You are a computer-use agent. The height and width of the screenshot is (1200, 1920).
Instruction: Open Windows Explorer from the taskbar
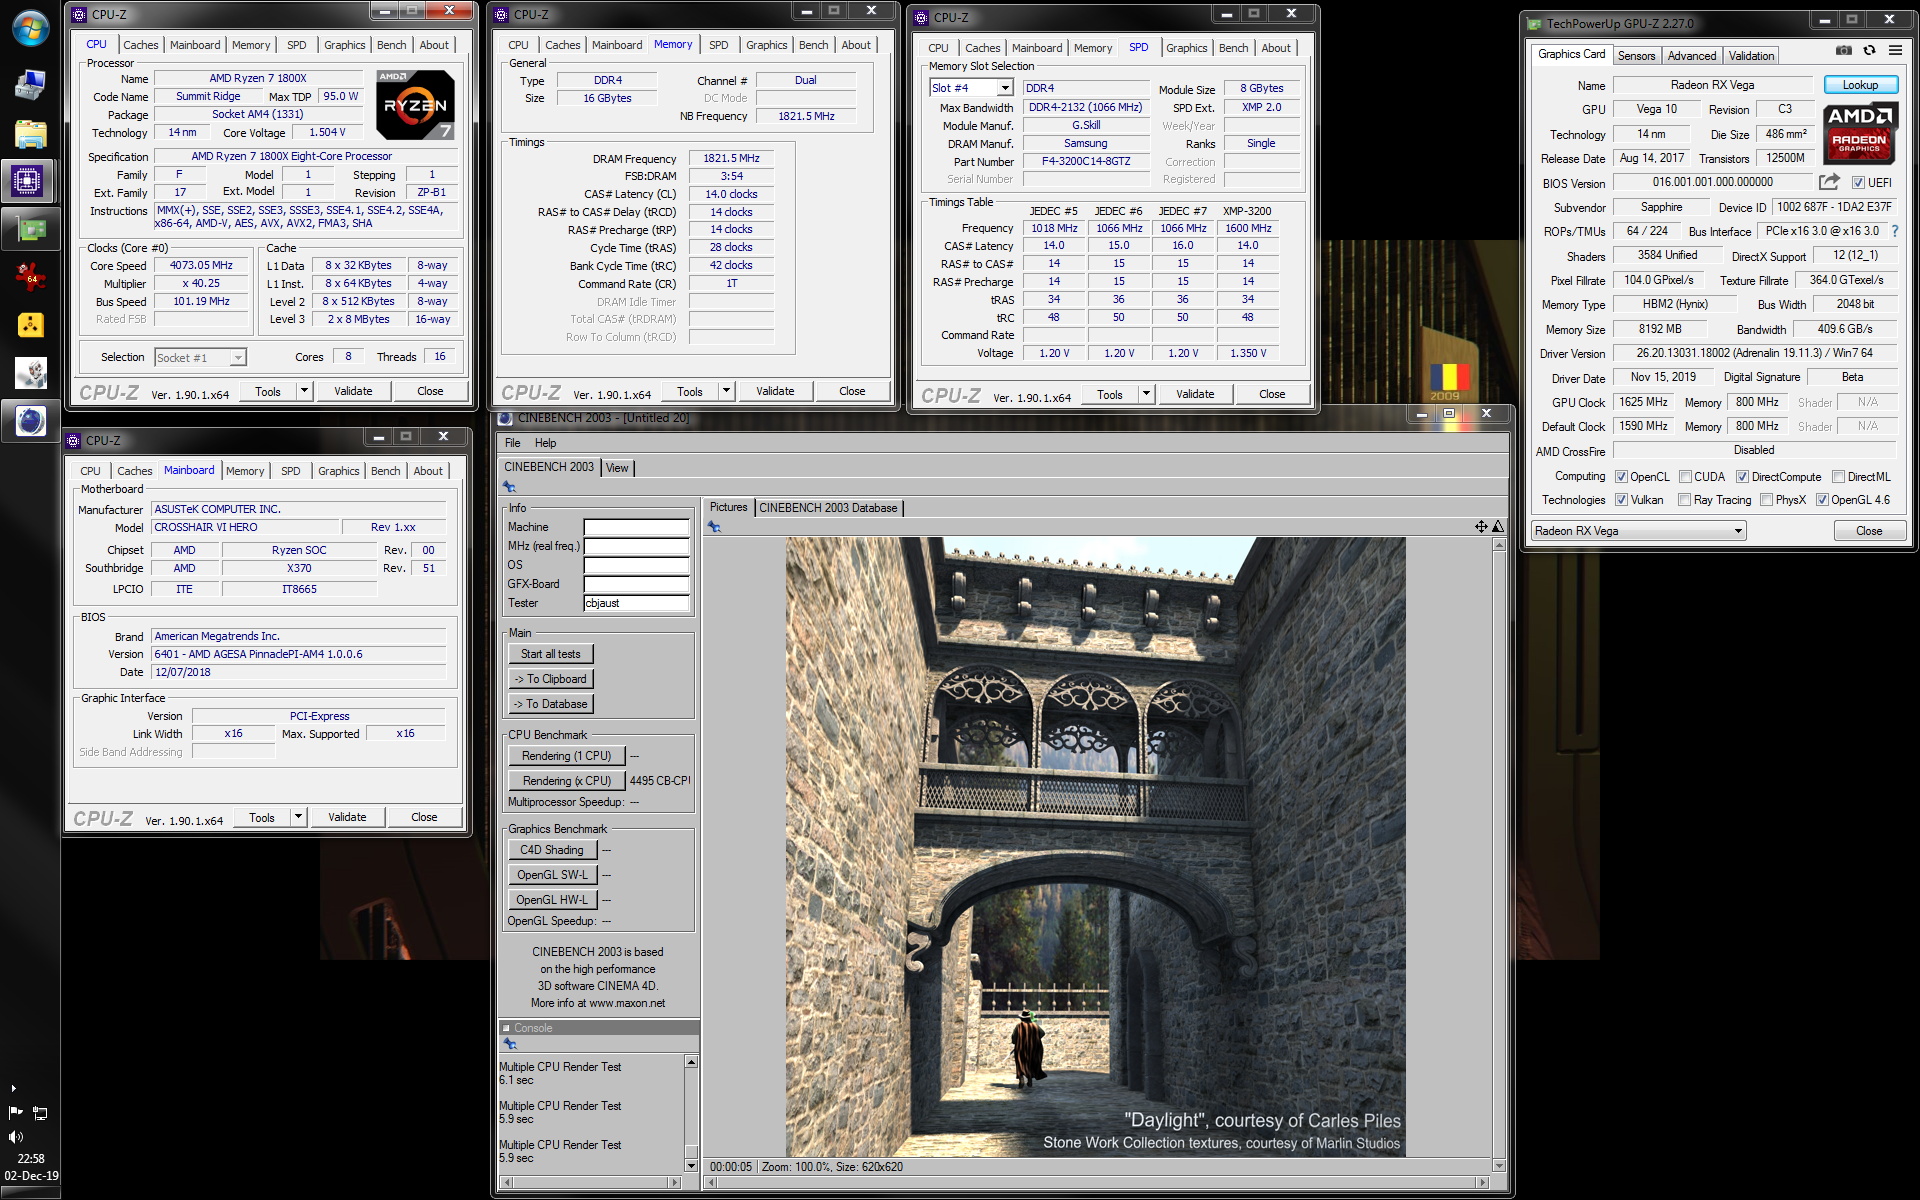(x=30, y=134)
